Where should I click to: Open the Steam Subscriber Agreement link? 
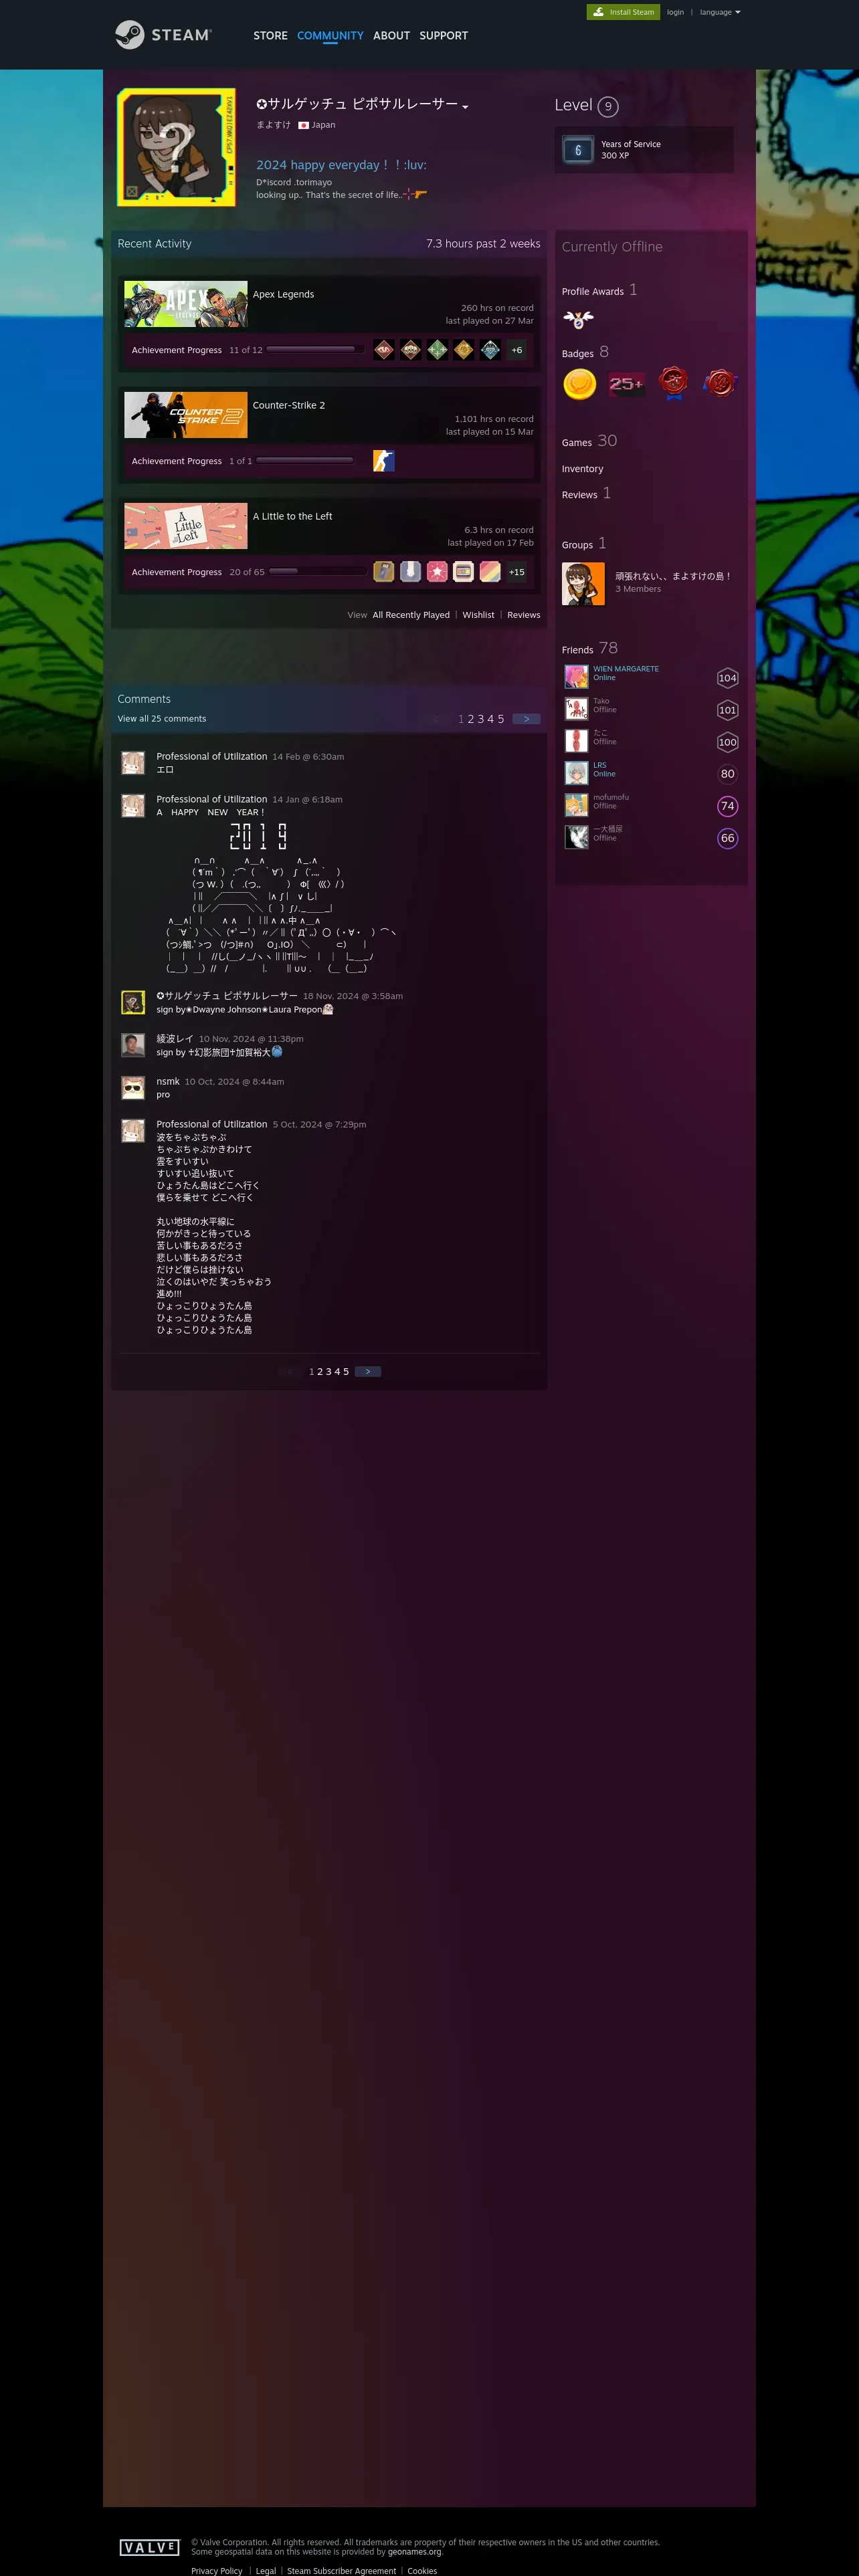tap(342, 2570)
